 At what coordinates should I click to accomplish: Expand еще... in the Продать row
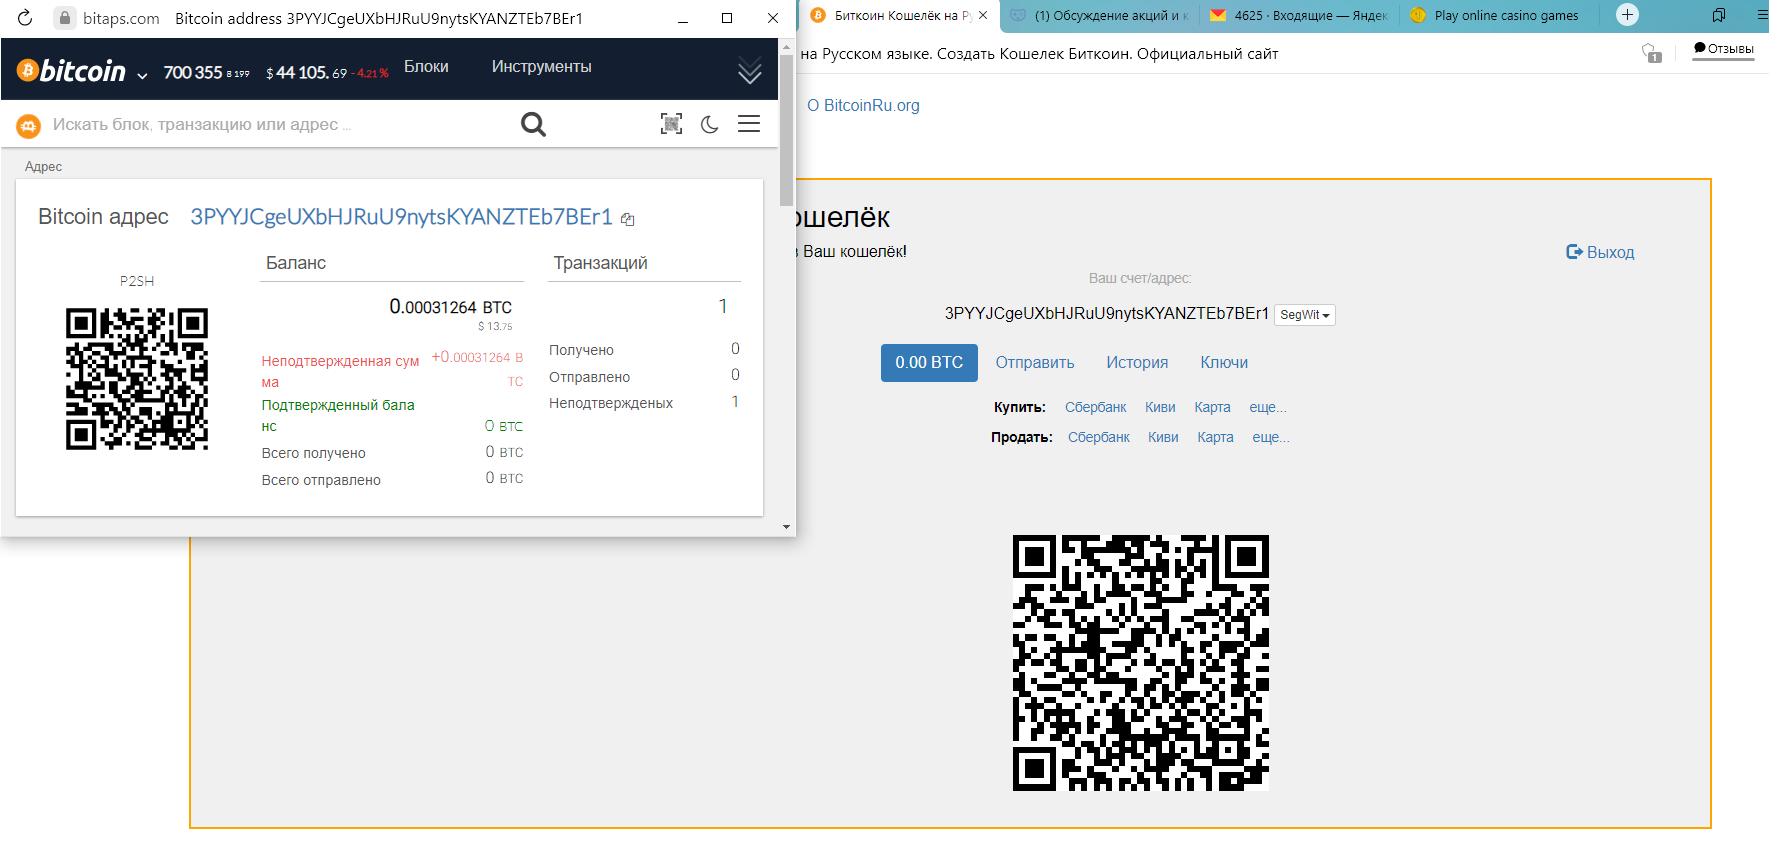coord(1271,437)
